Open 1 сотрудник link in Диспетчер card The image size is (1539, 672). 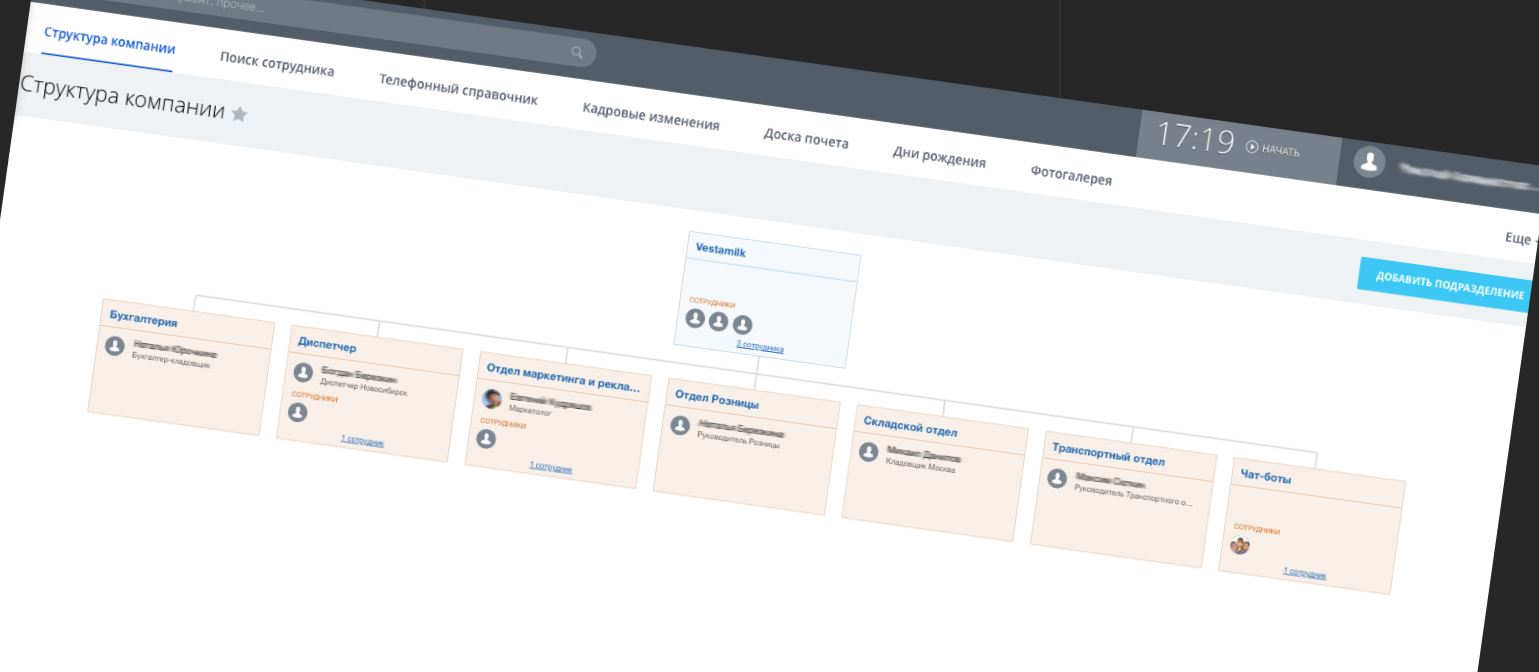click(362, 439)
